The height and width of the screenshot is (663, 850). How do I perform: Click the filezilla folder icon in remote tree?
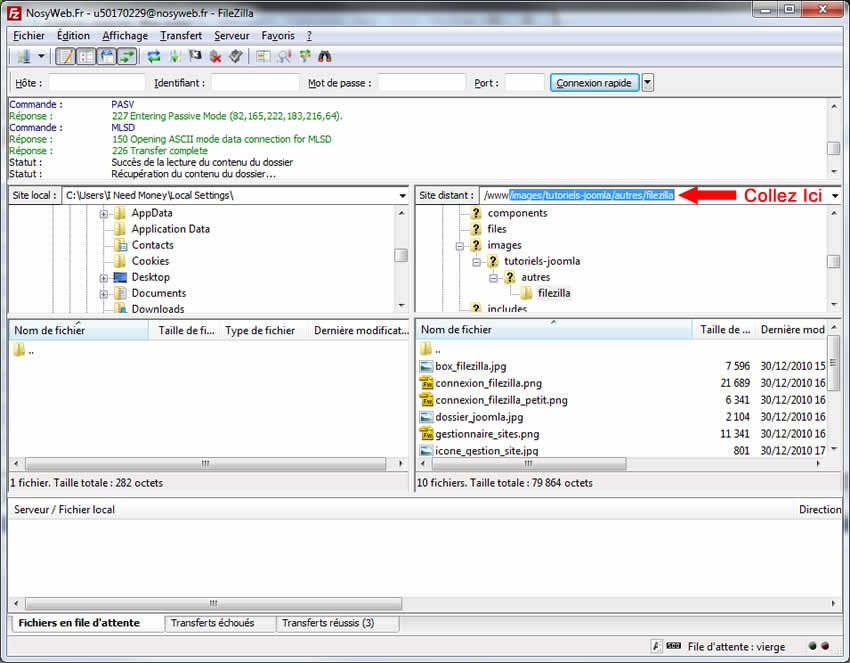coord(526,293)
